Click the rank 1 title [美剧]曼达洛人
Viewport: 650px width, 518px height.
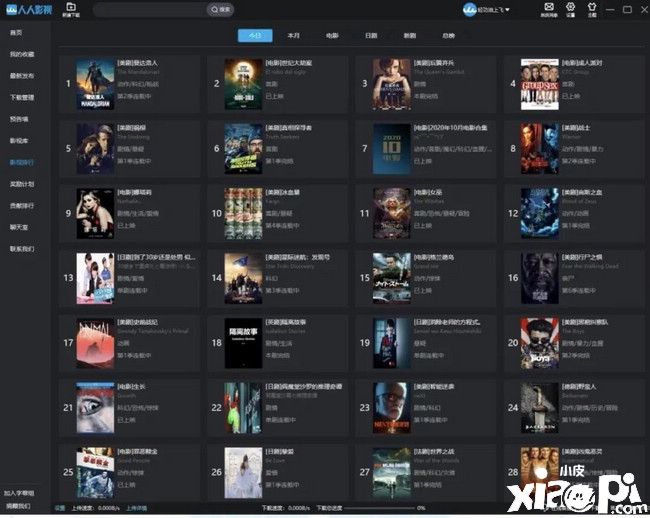click(x=138, y=63)
